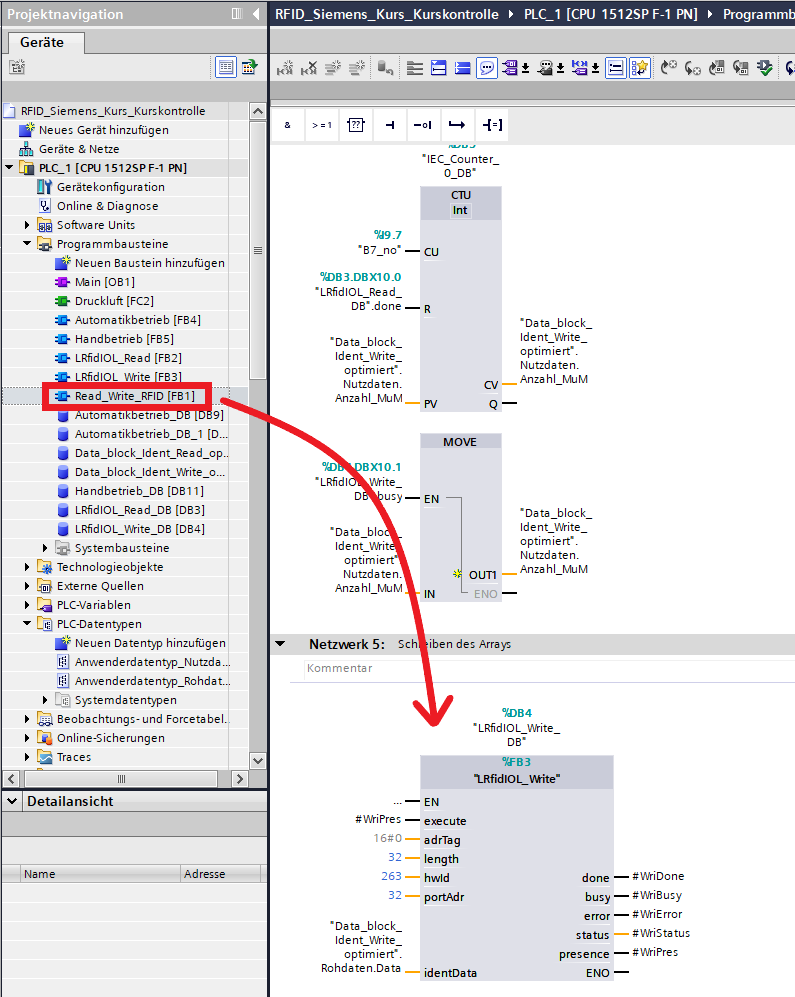The width and height of the screenshot is (795, 997).
Task: Click the free-form comments speech bubble icon
Action: (487, 68)
